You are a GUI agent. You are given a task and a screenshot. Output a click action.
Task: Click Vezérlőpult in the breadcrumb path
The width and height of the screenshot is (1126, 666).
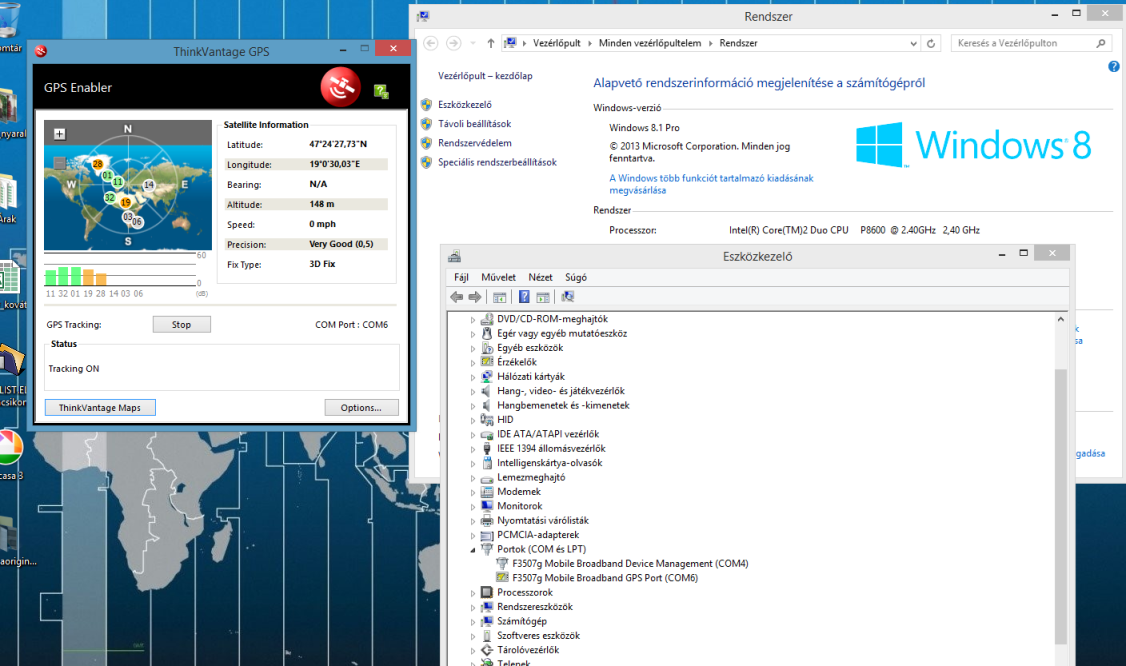557,43
